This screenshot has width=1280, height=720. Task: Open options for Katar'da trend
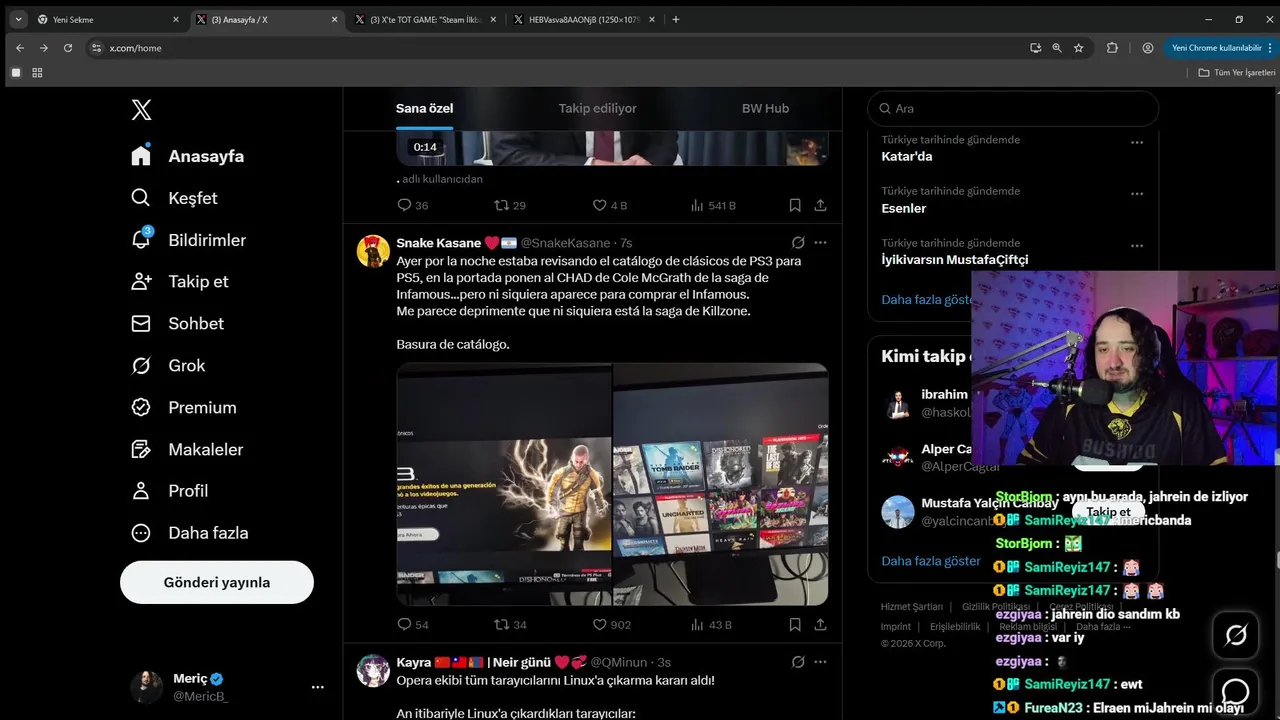(x=1137, y=142)
